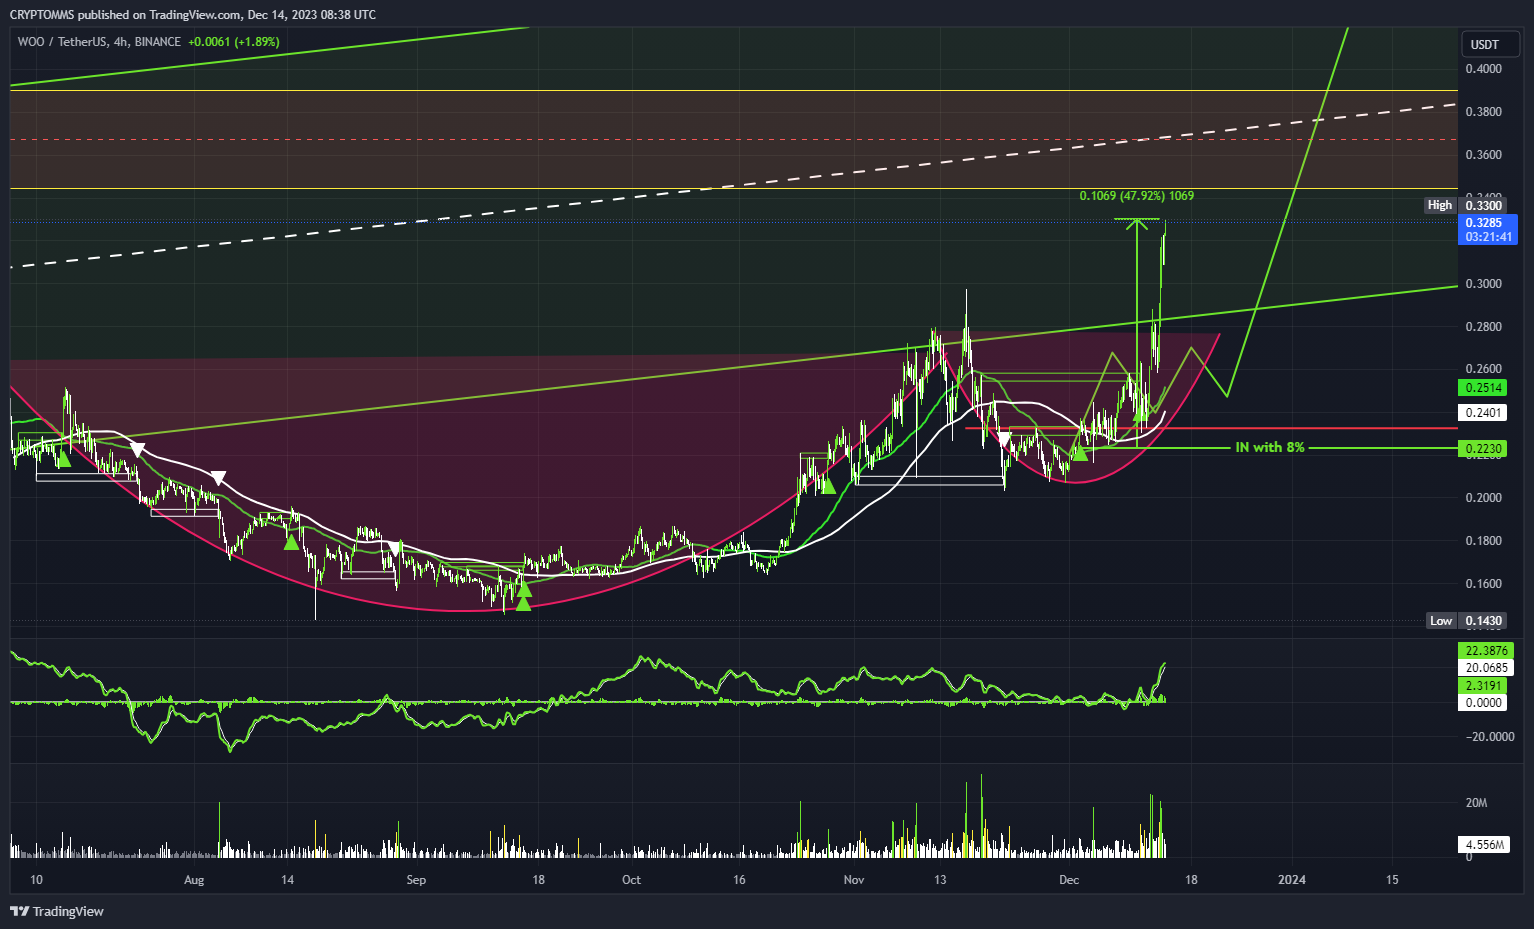This screenshot has height=929, width=1534.
Task: Click the 13 date label on the time axis
Action: coord(940,880)
